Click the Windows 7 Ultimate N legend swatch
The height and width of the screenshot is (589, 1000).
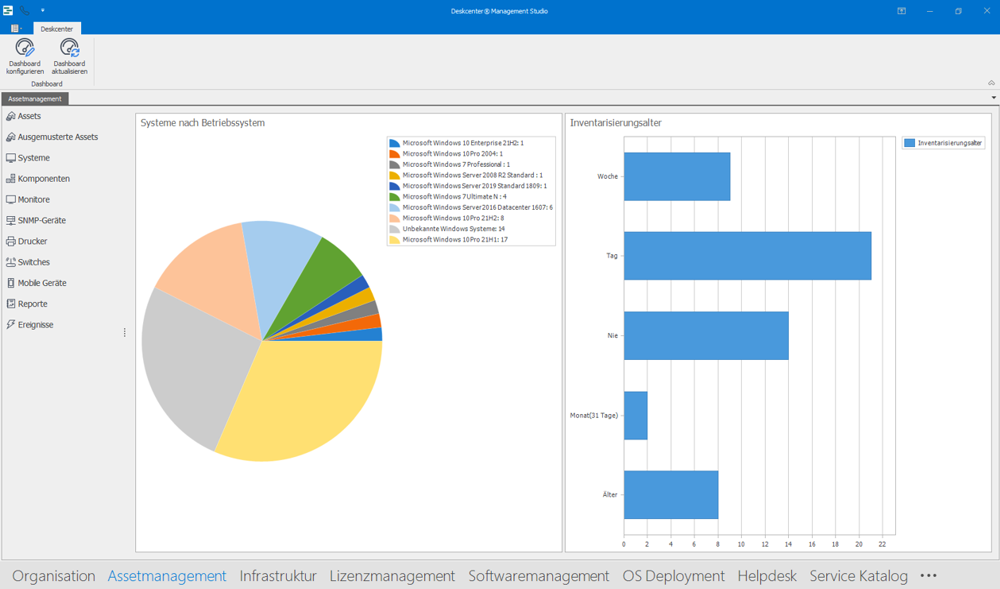coord(394,197)
